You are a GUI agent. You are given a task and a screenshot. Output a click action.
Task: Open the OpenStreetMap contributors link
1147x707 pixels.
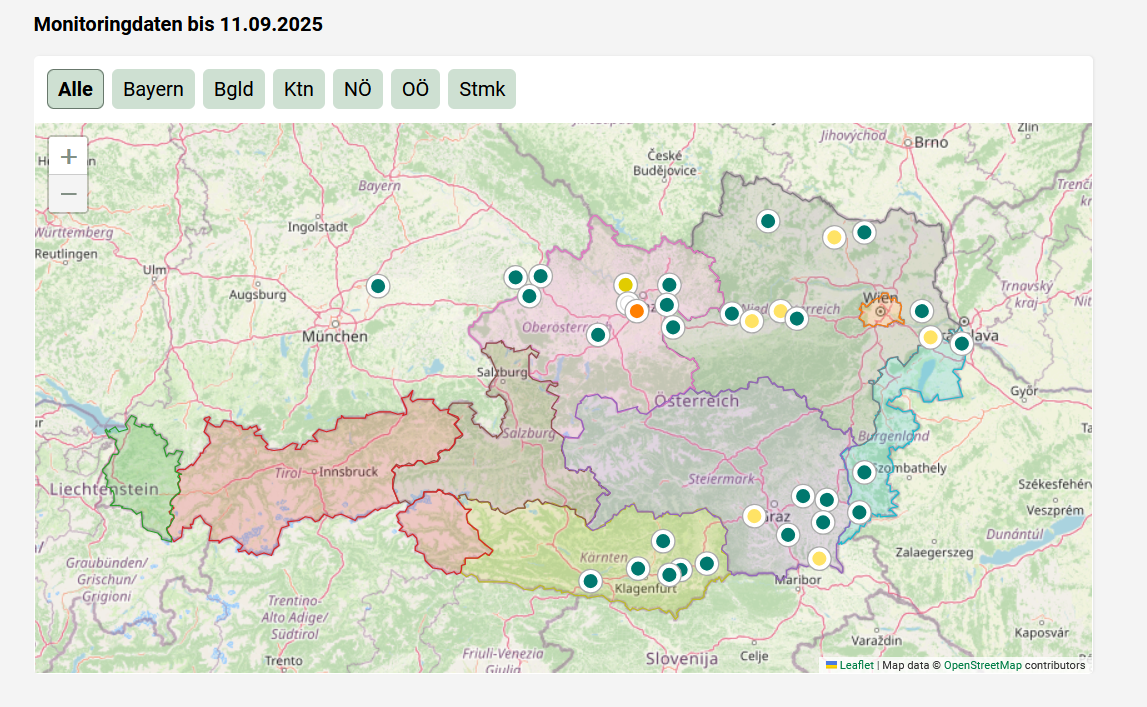tap(982, 665)
